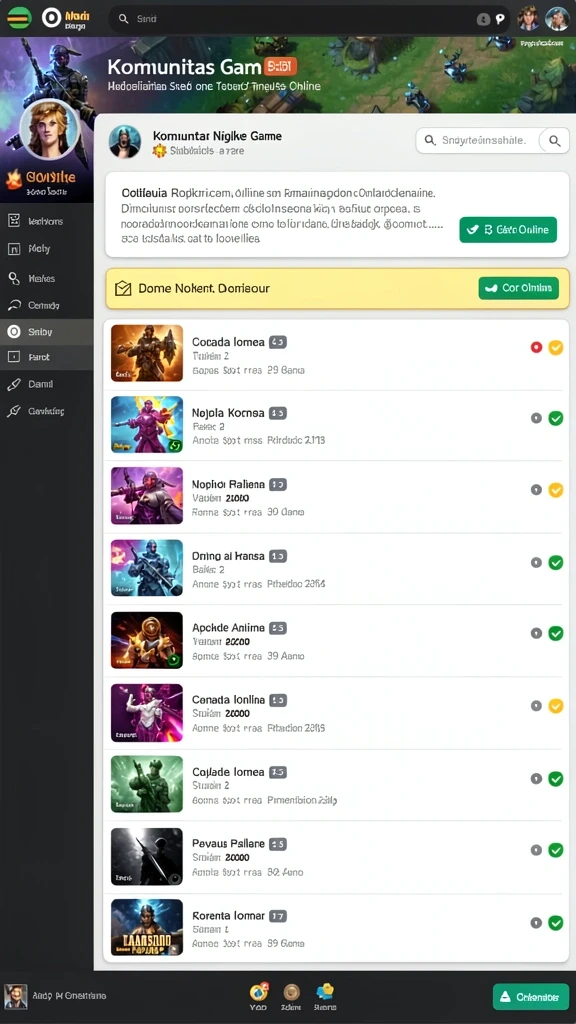Viewport: 576px width, 1024px height.
Task: Toggle the green check on Cojlade Iomea row
Action: coord(556,778)
